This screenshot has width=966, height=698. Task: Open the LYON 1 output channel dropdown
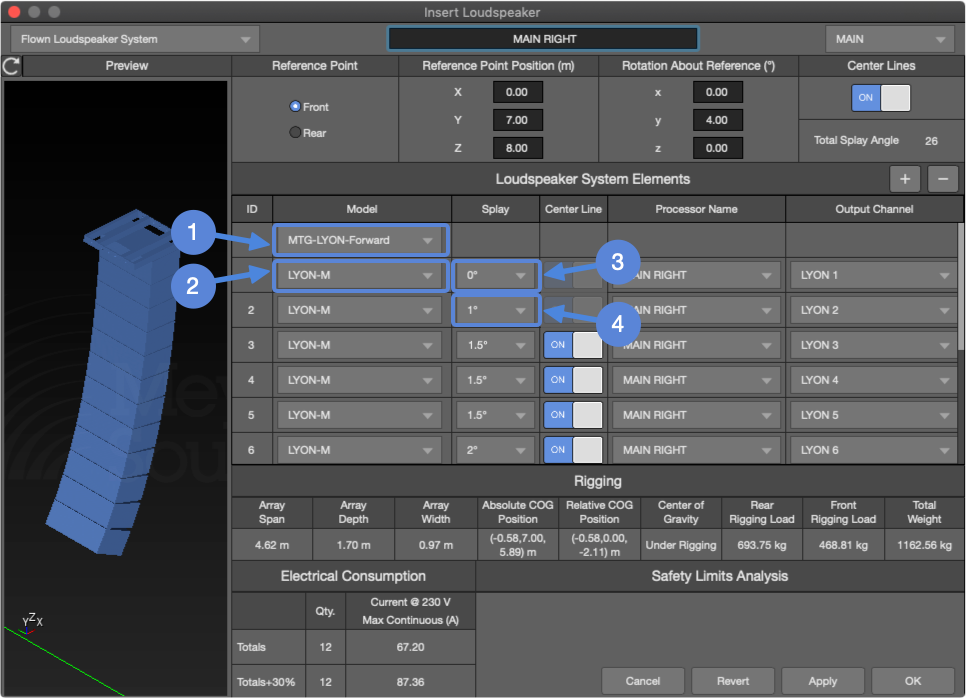874,275
